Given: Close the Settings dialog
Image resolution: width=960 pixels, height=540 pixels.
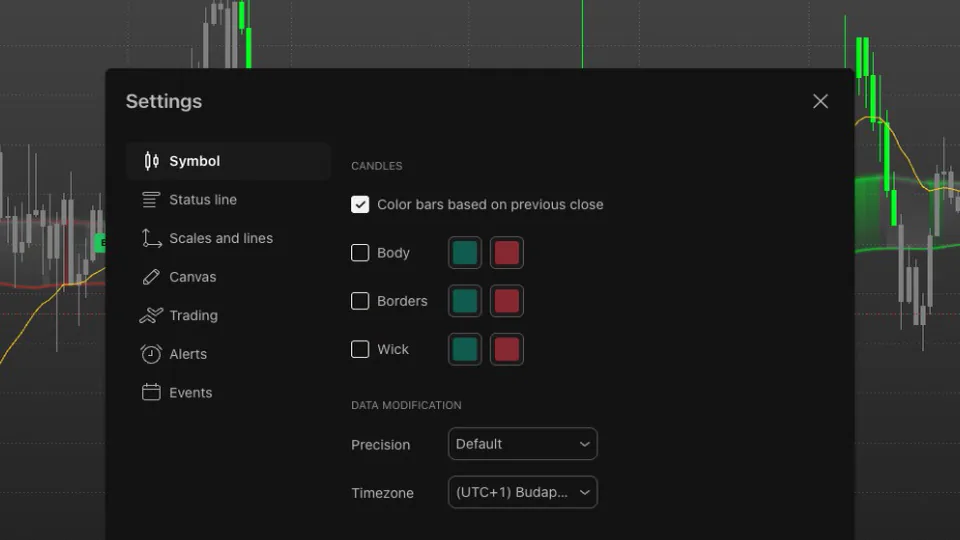Looking at the screenshot, I should coord(820,101).
